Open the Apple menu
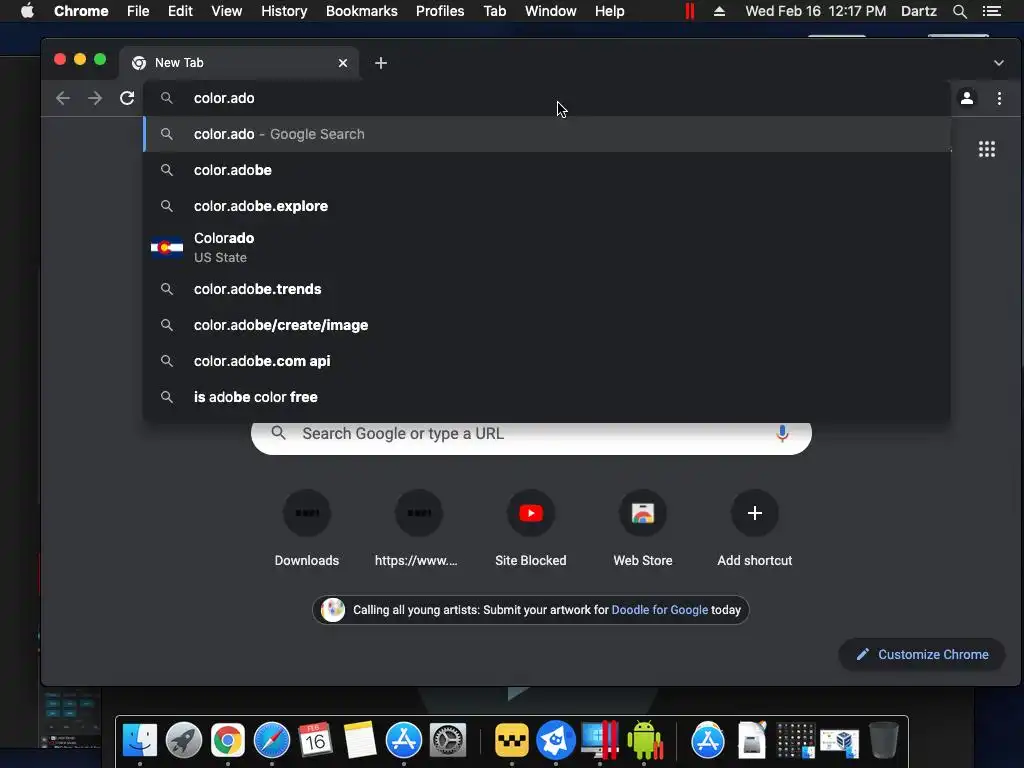 tap(27, 11)
